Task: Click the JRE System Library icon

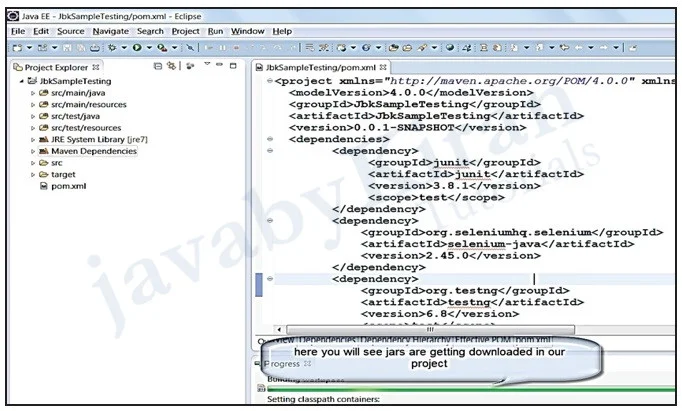Action: (x=43, y=140)
